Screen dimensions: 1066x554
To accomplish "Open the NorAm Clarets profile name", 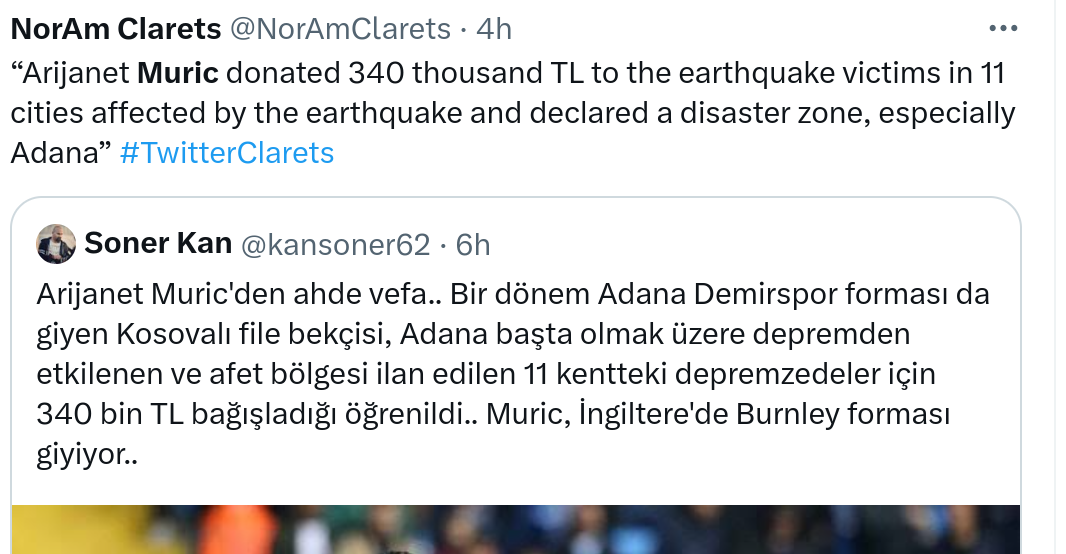I will [116, 30].
